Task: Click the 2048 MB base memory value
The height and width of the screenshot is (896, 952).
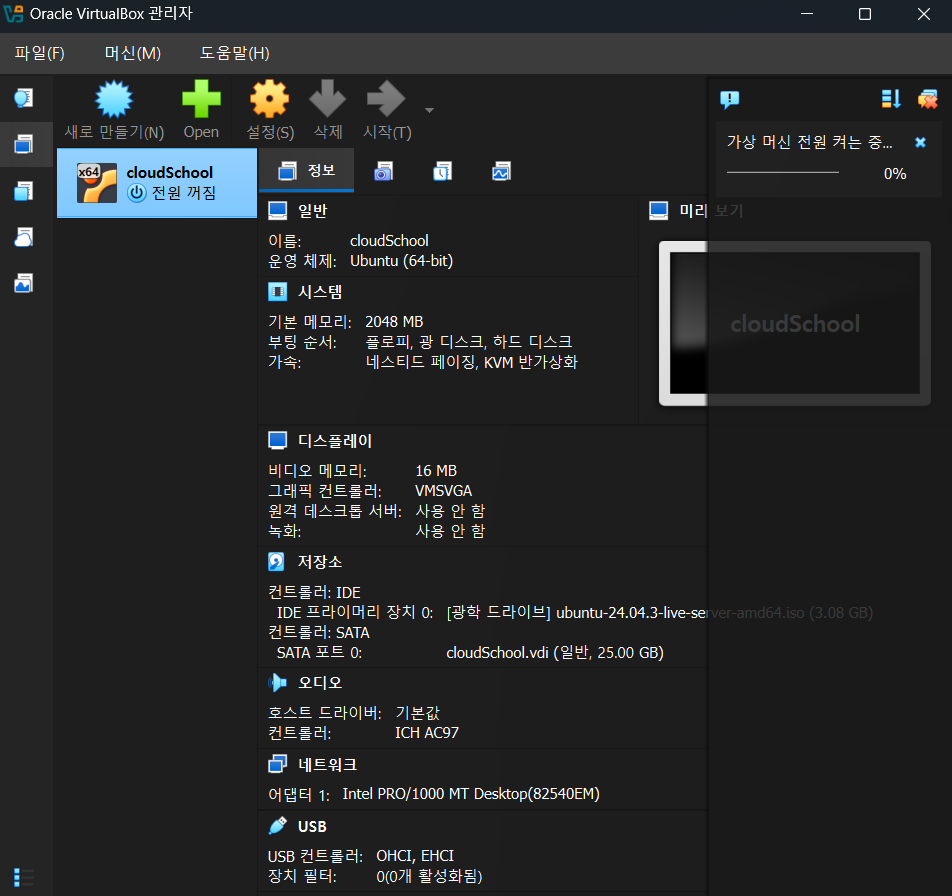Action: (x=394, y=322)
